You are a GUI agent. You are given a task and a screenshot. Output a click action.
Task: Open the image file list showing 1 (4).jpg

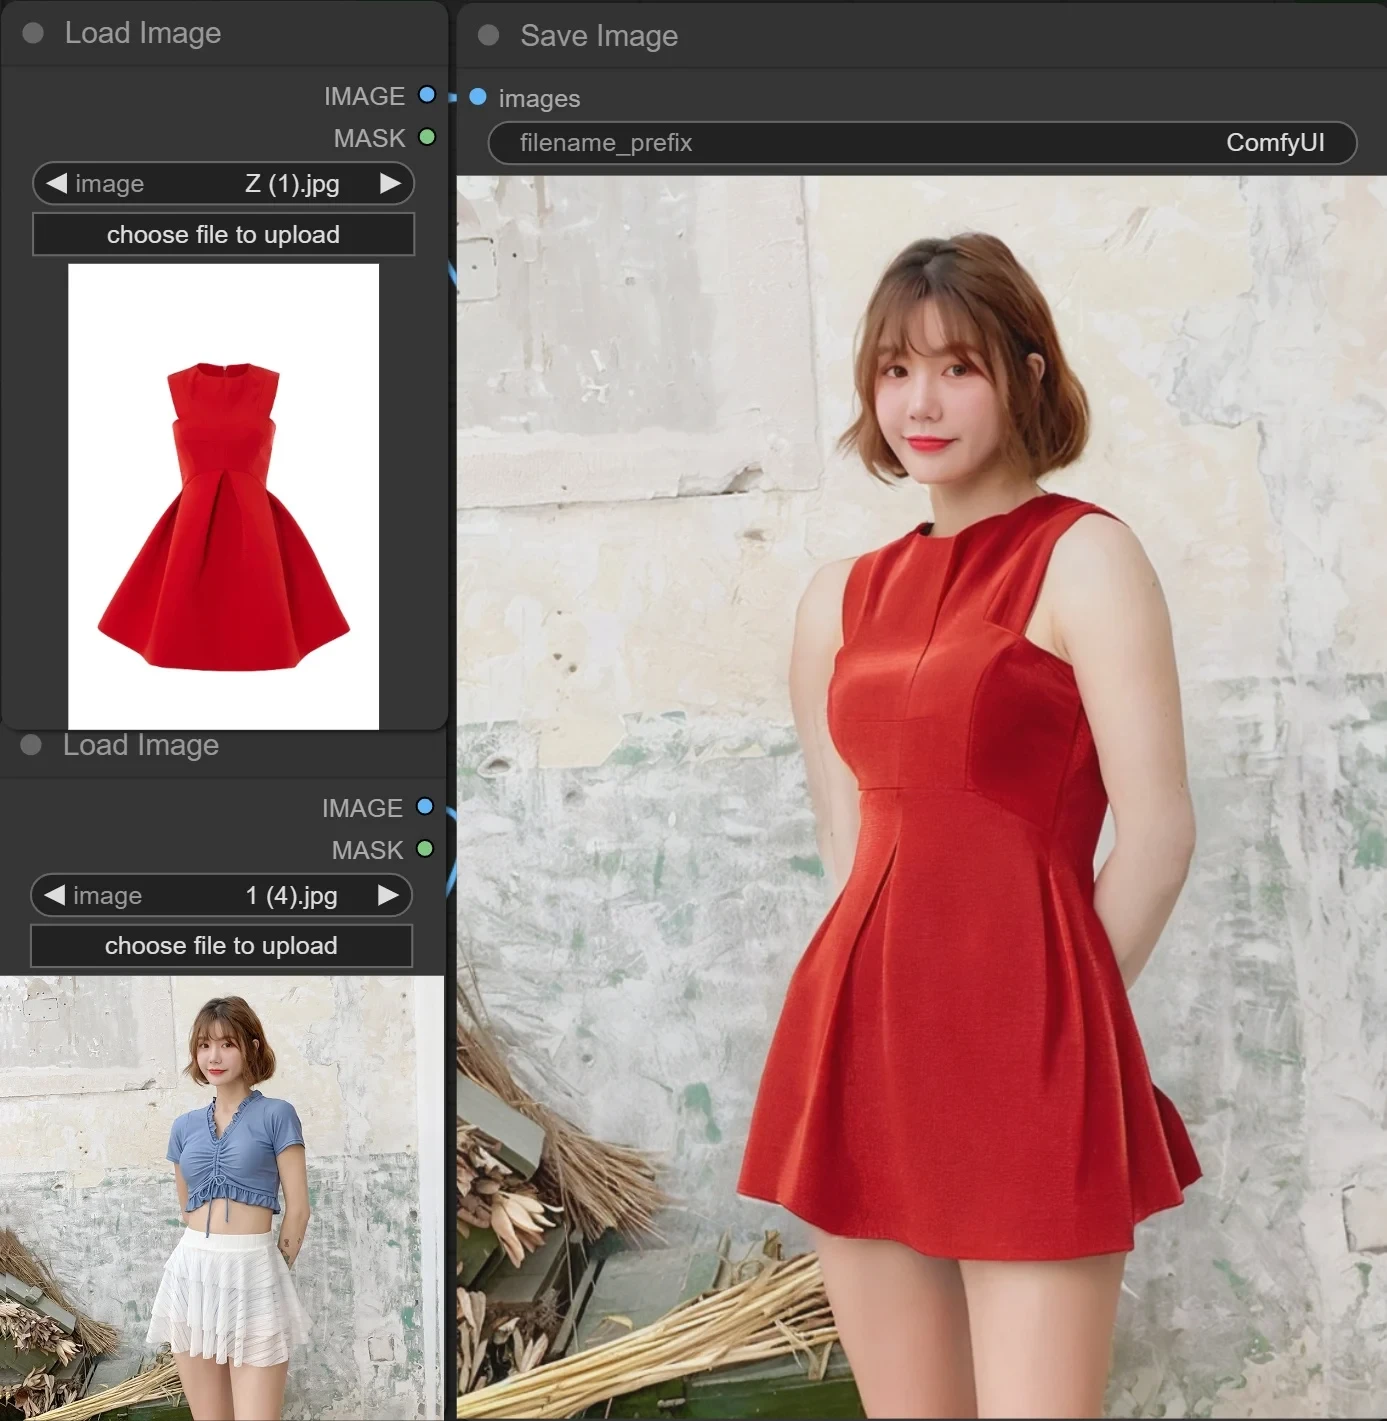point(221,895)
